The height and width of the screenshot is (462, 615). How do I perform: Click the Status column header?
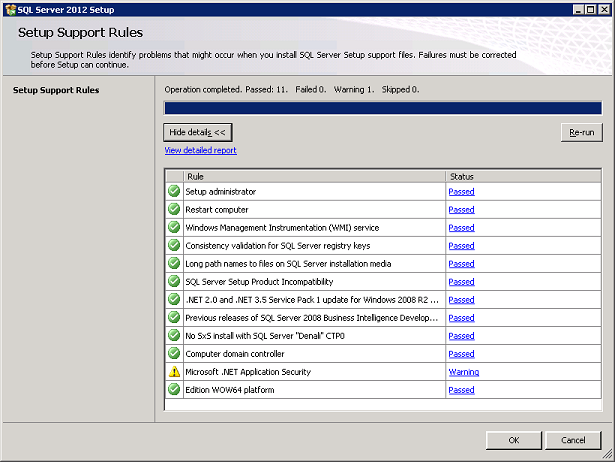[x=523, y=176]
